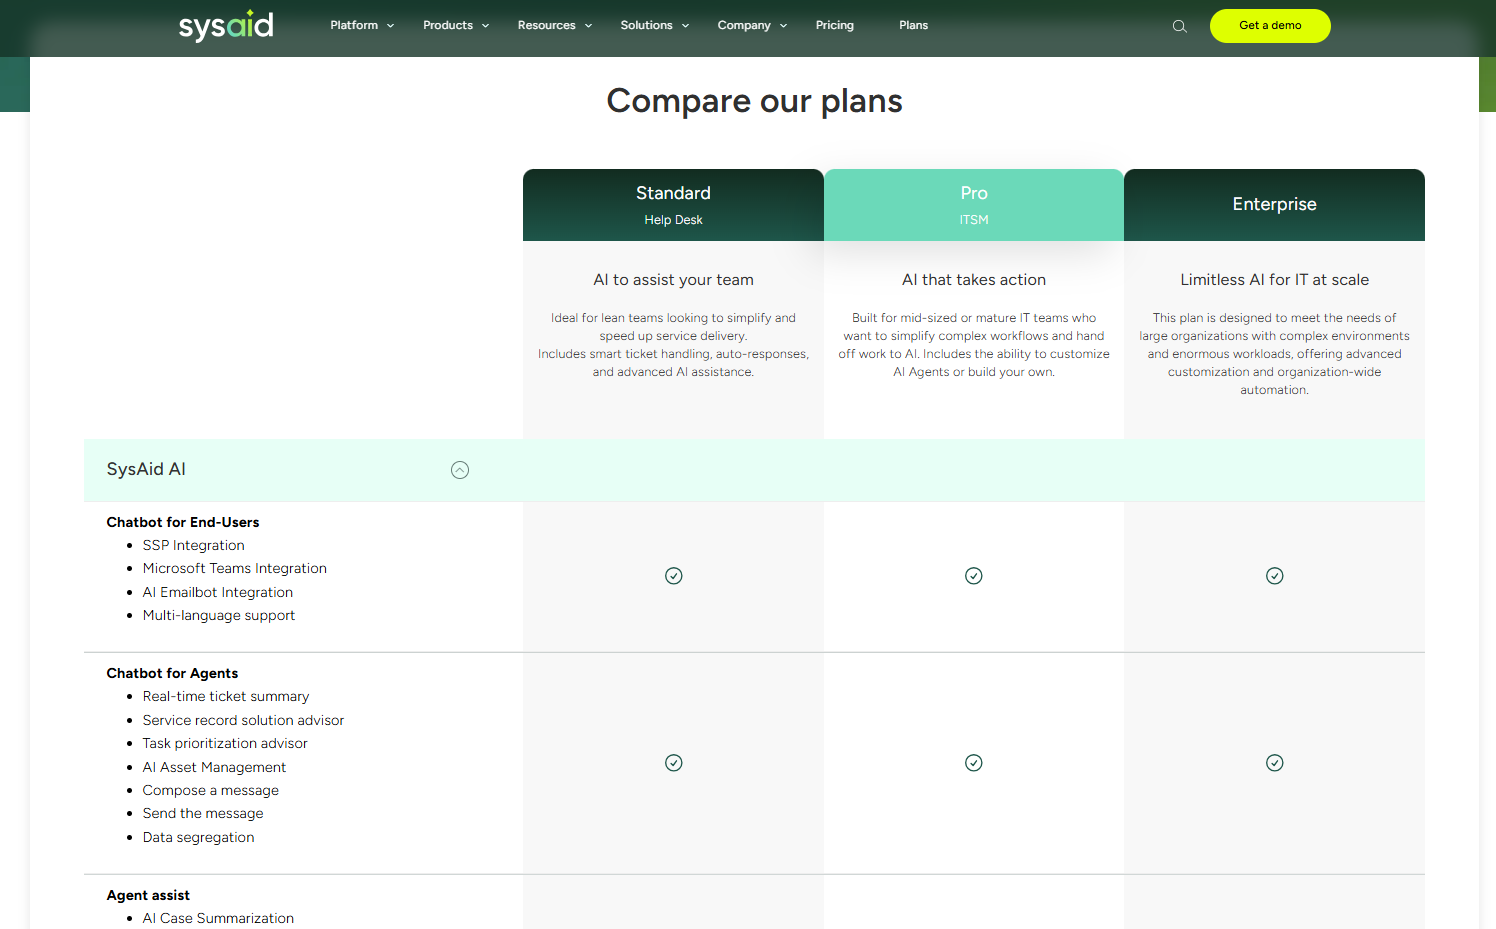Click the Agent assist heading
Viewport: 1496px width, 929px height.
(148, 895)
